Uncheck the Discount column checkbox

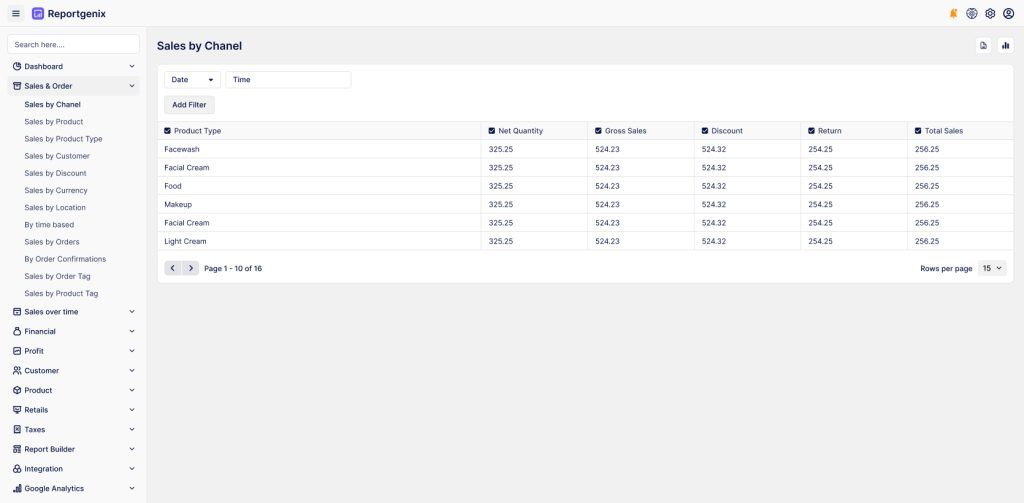coord(705,131)
